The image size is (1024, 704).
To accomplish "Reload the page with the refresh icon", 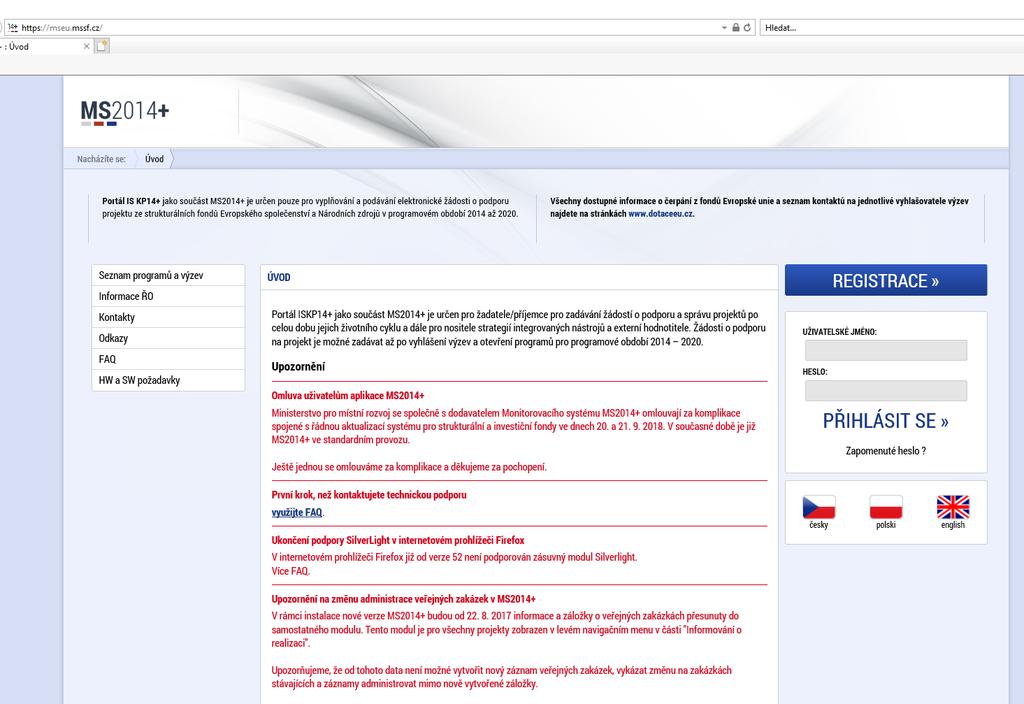I will coord(747,27).
